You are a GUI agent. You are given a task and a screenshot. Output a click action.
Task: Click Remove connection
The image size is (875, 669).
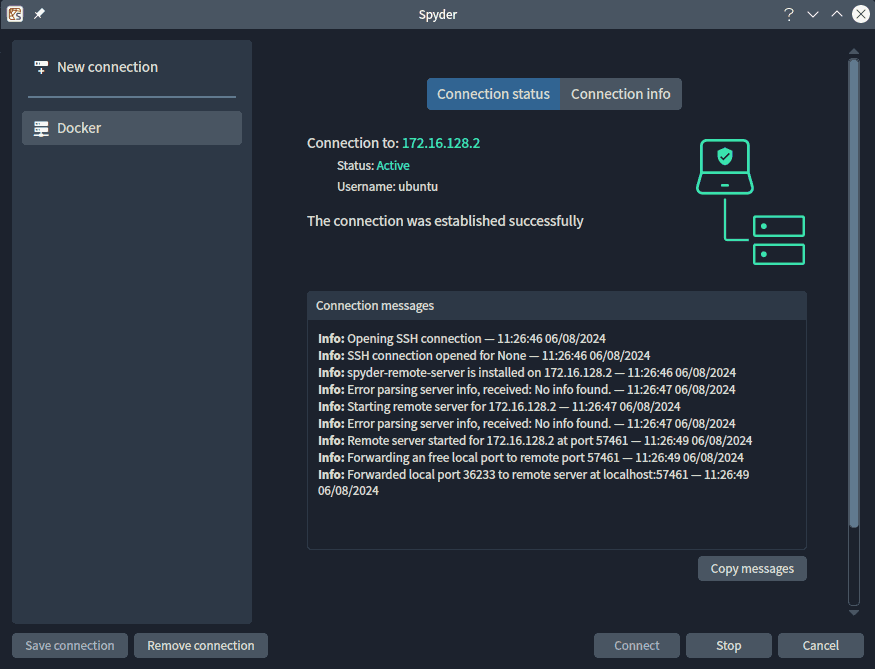(x=200, y=645)
